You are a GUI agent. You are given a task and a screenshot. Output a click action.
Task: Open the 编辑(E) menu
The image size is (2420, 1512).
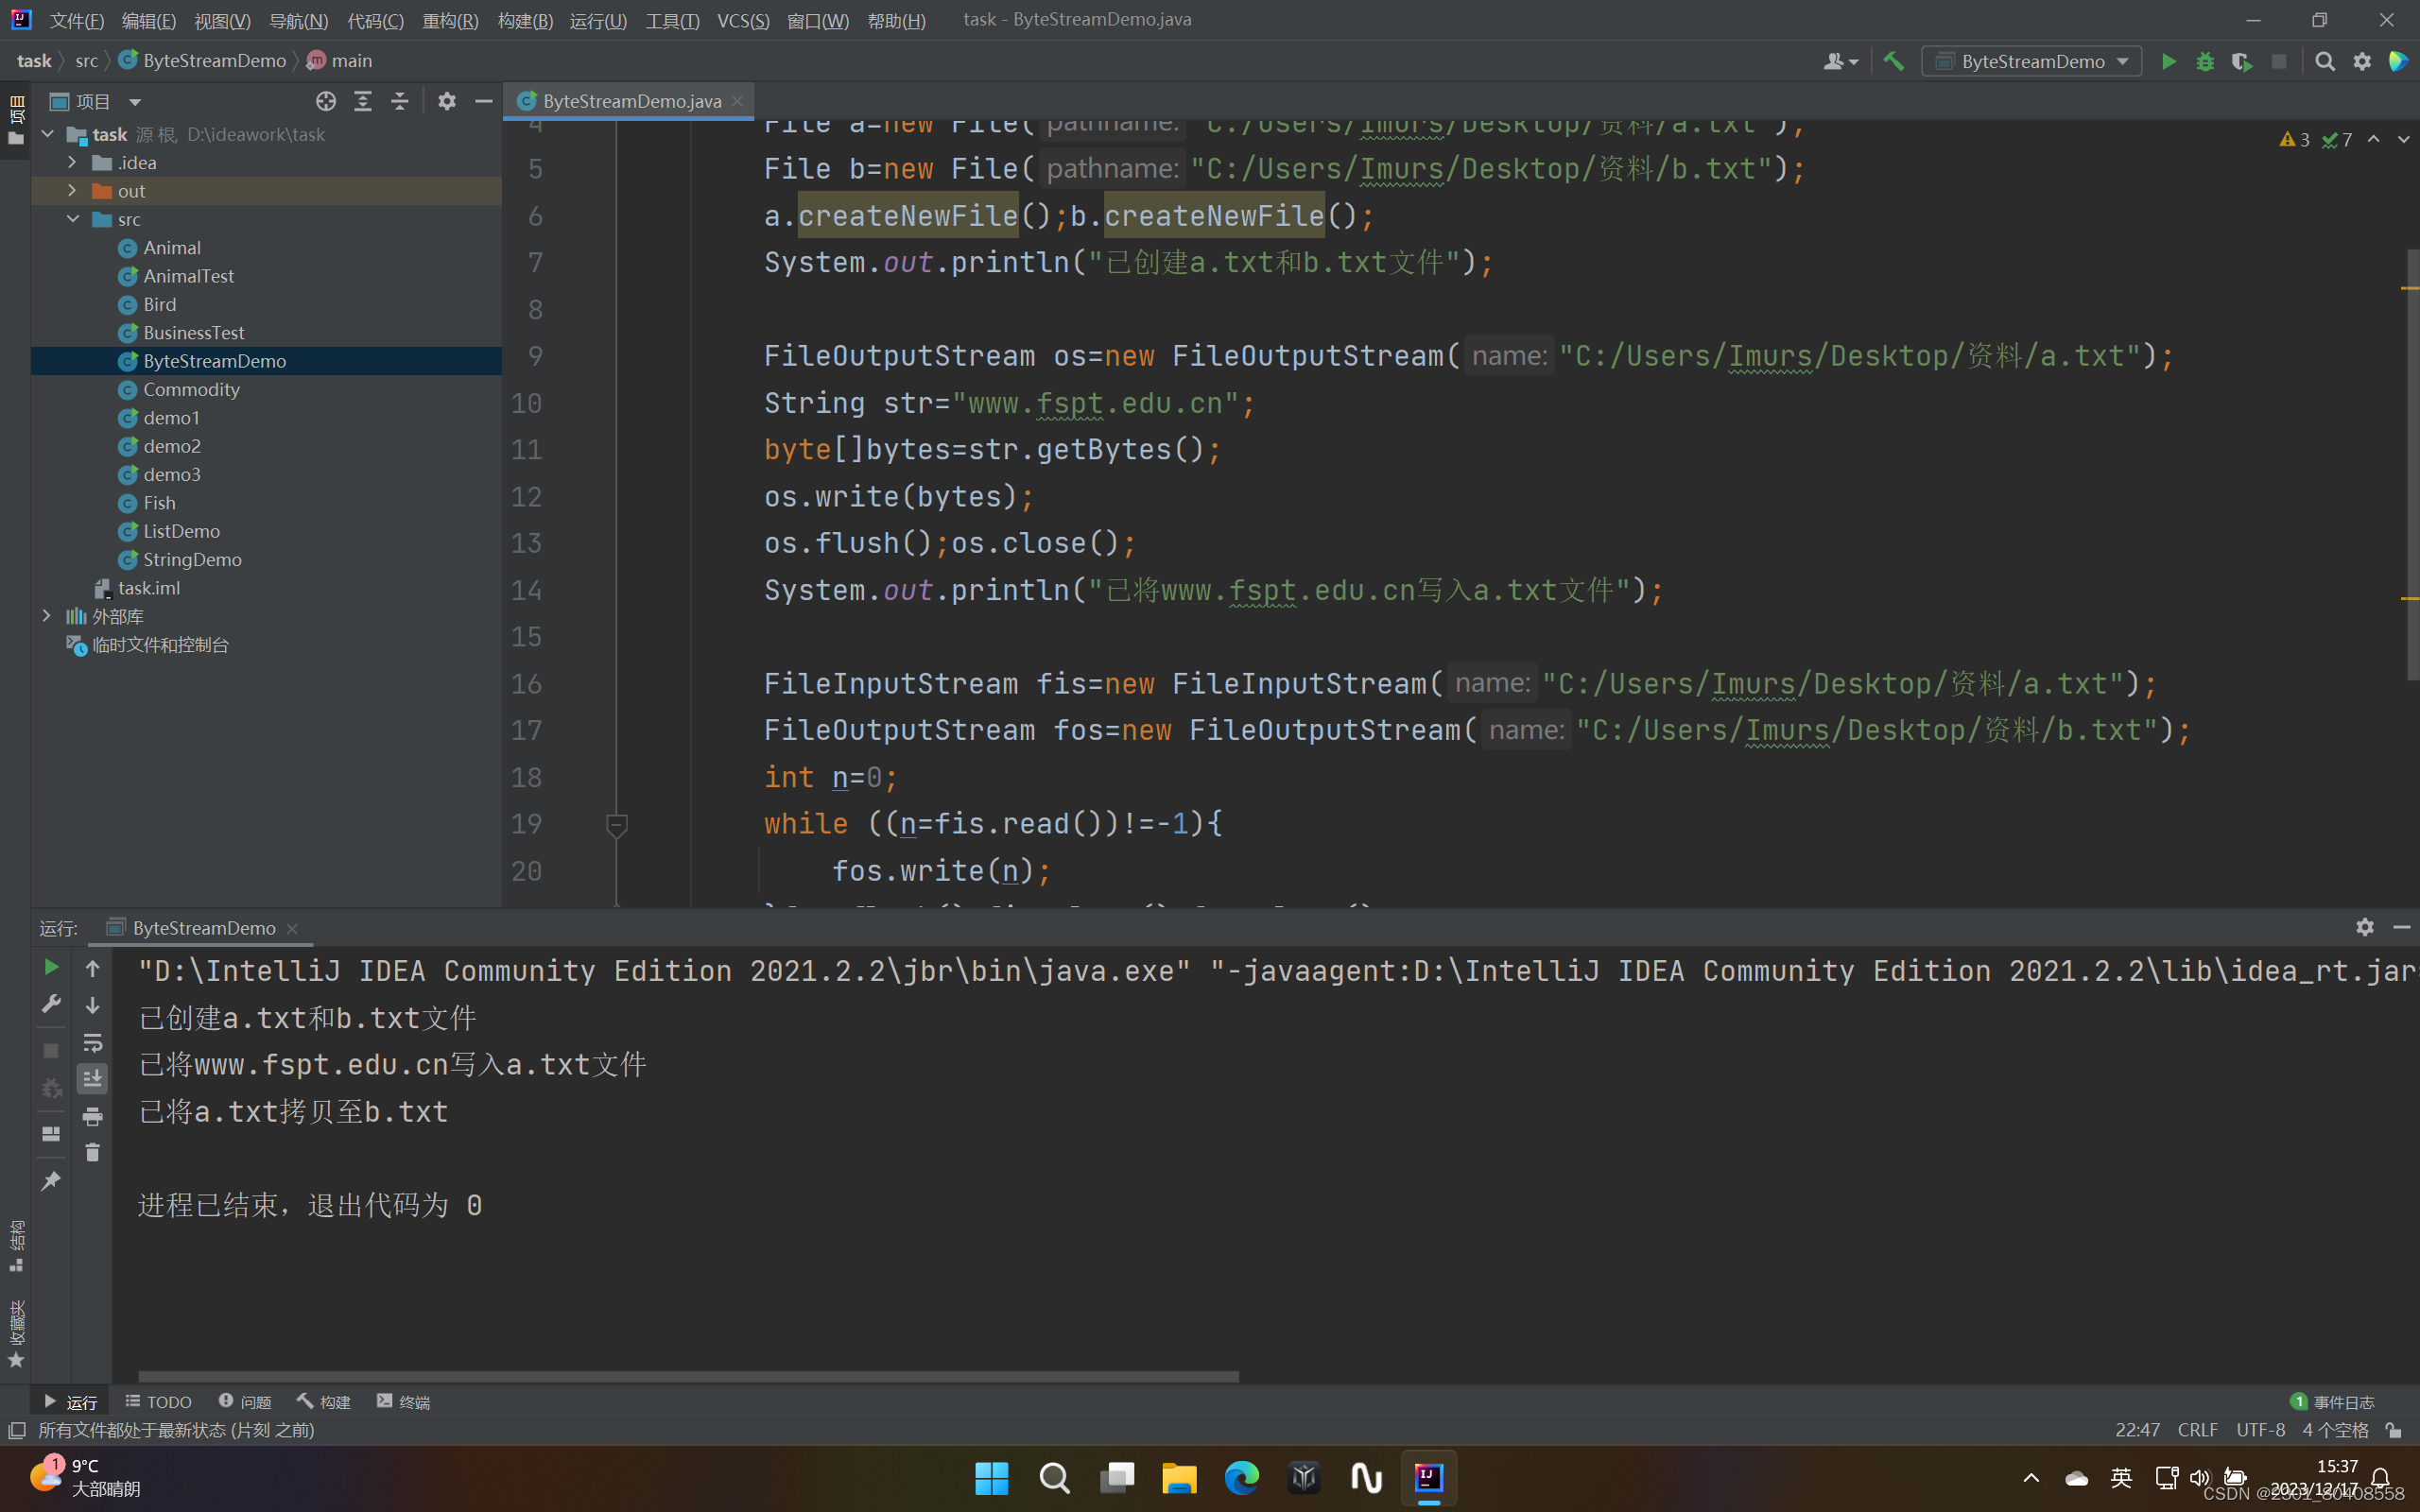pos(149,20)
